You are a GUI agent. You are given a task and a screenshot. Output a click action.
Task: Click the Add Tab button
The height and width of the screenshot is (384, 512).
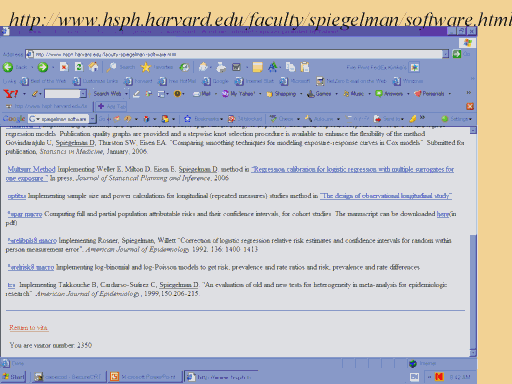(111, 106)
